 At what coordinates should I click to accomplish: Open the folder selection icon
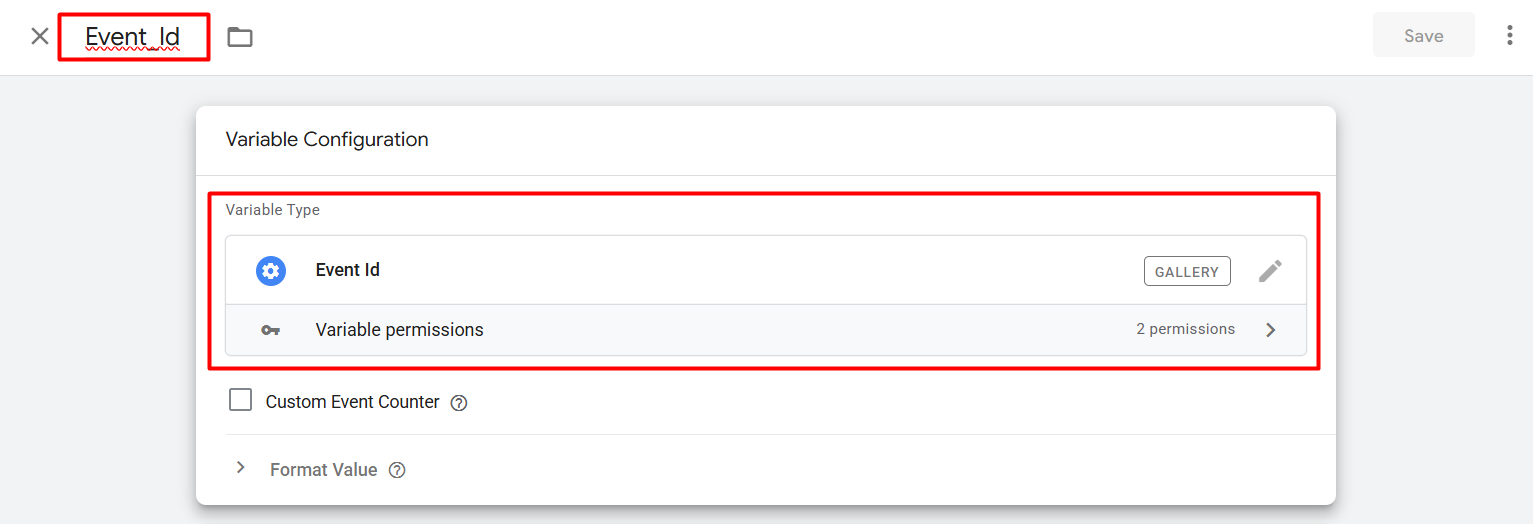tap(240, 37)
